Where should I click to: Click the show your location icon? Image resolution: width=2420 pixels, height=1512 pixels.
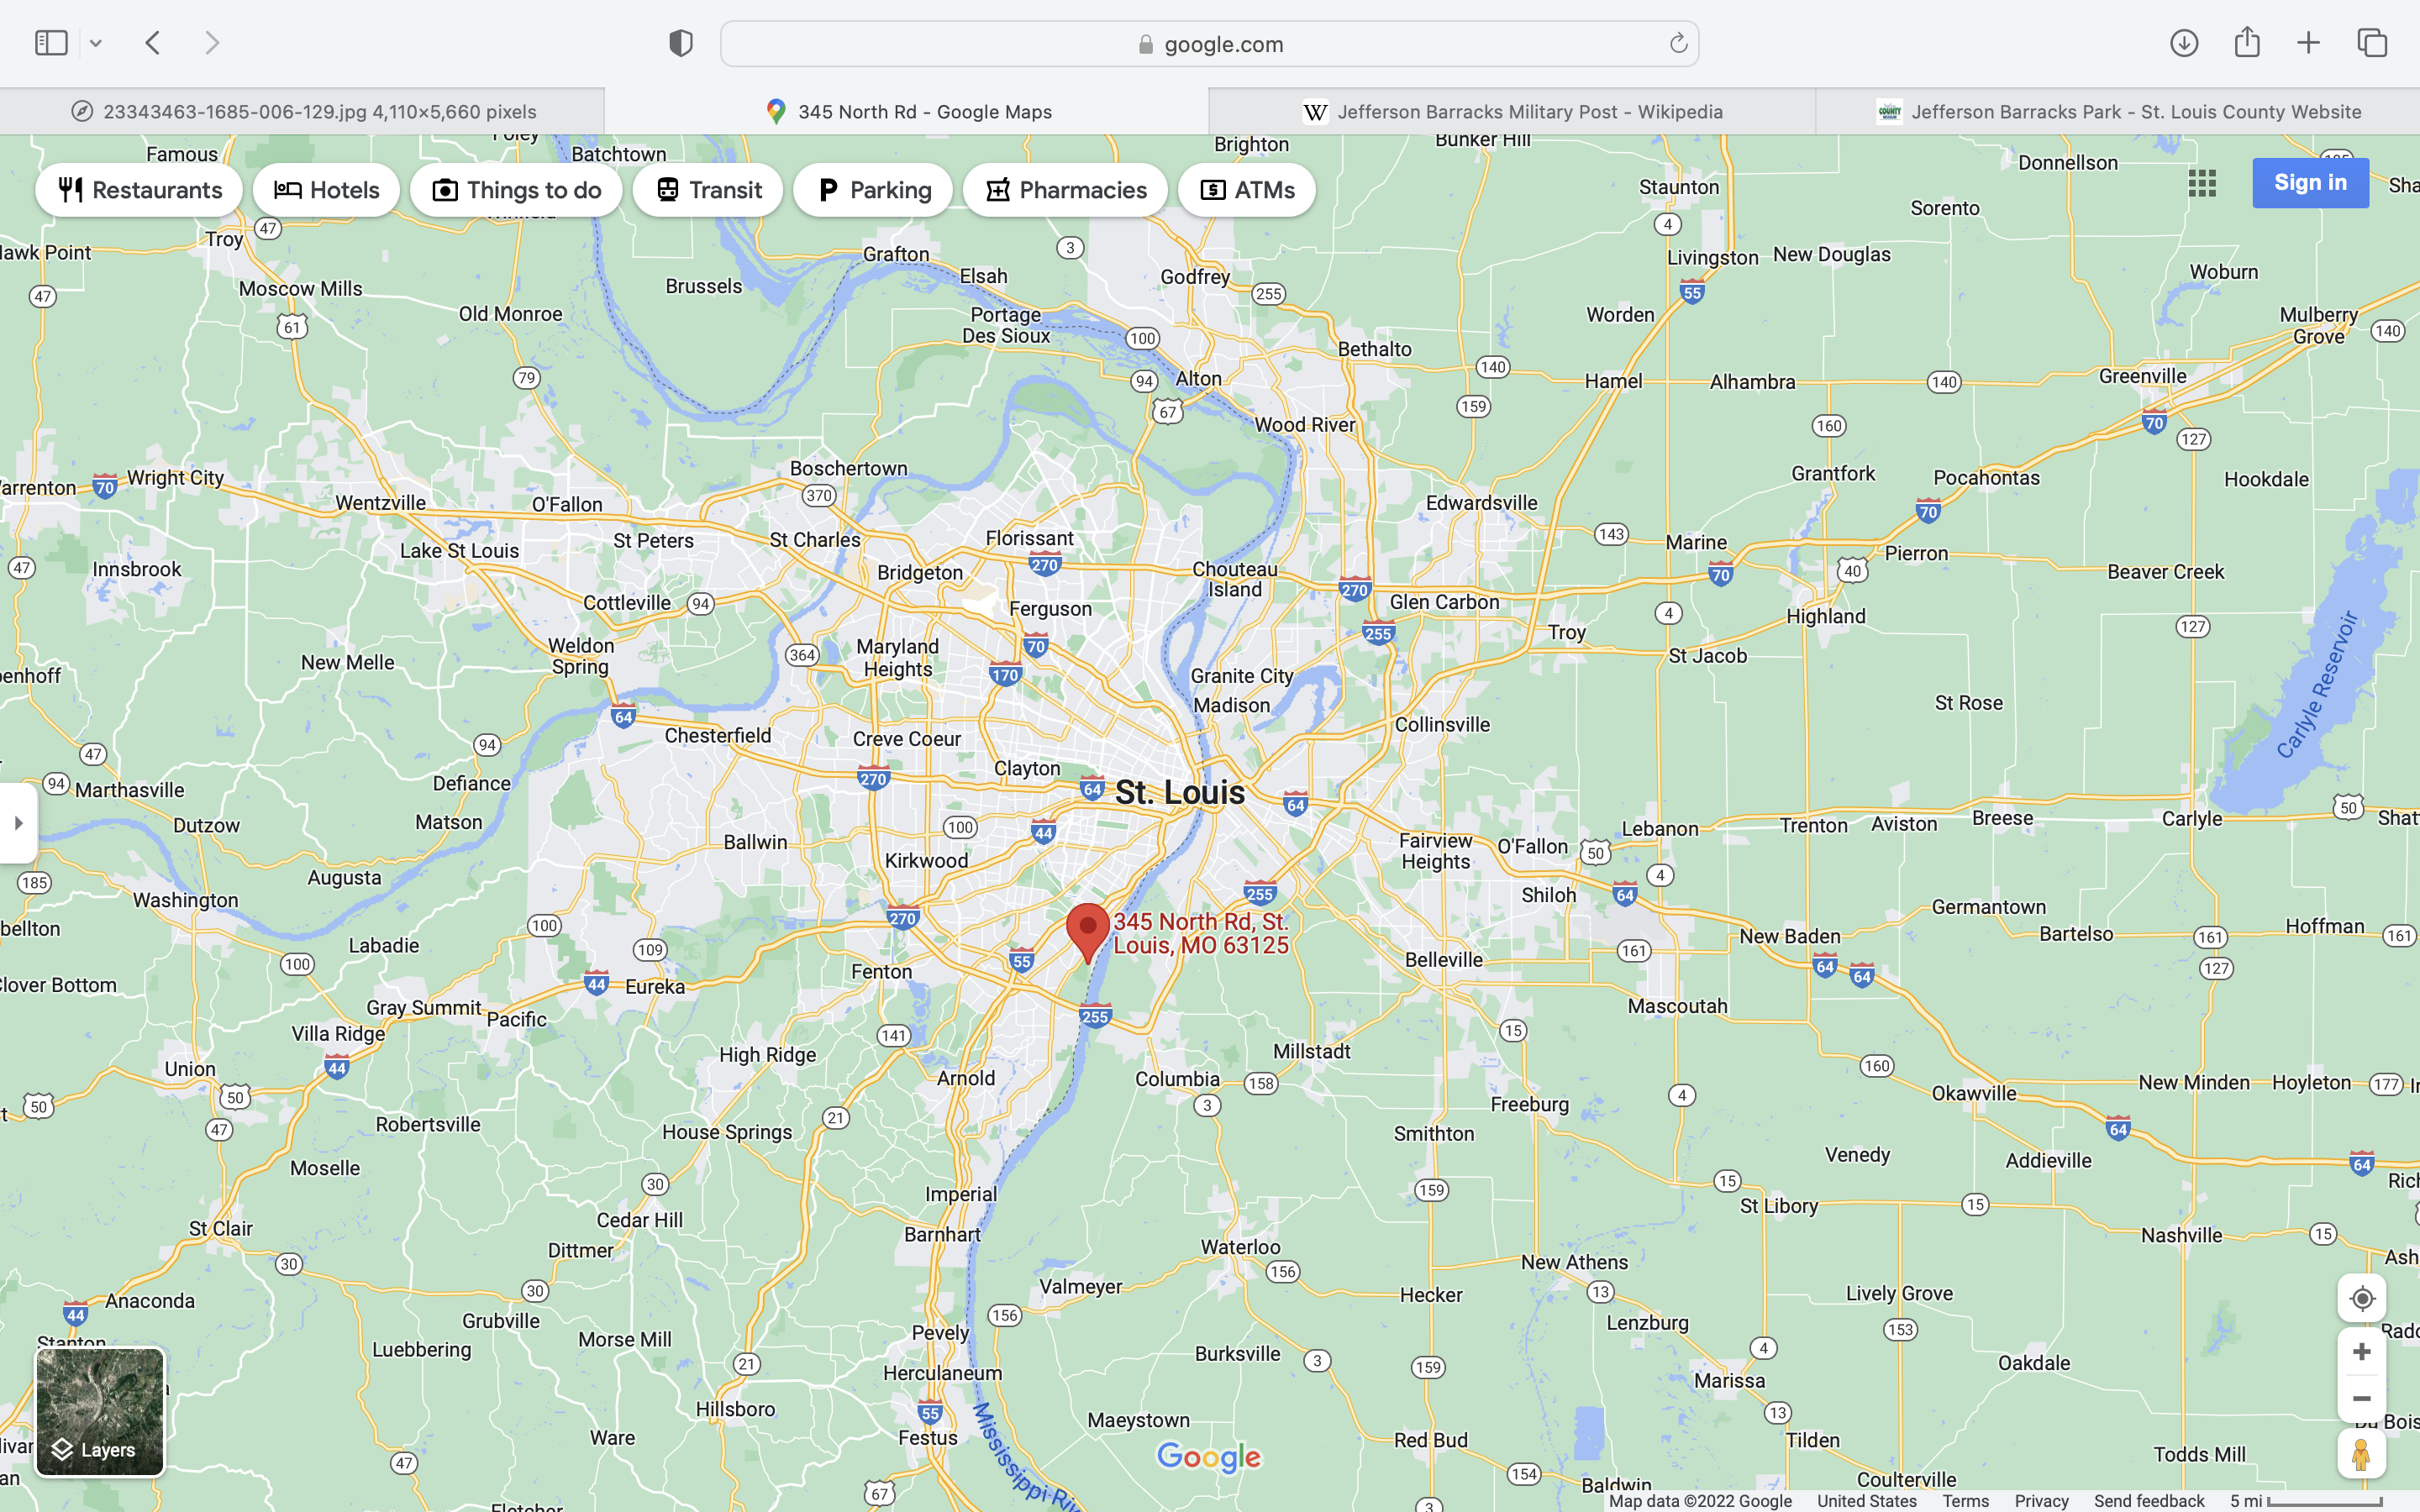click(x=2361, y=1298)
